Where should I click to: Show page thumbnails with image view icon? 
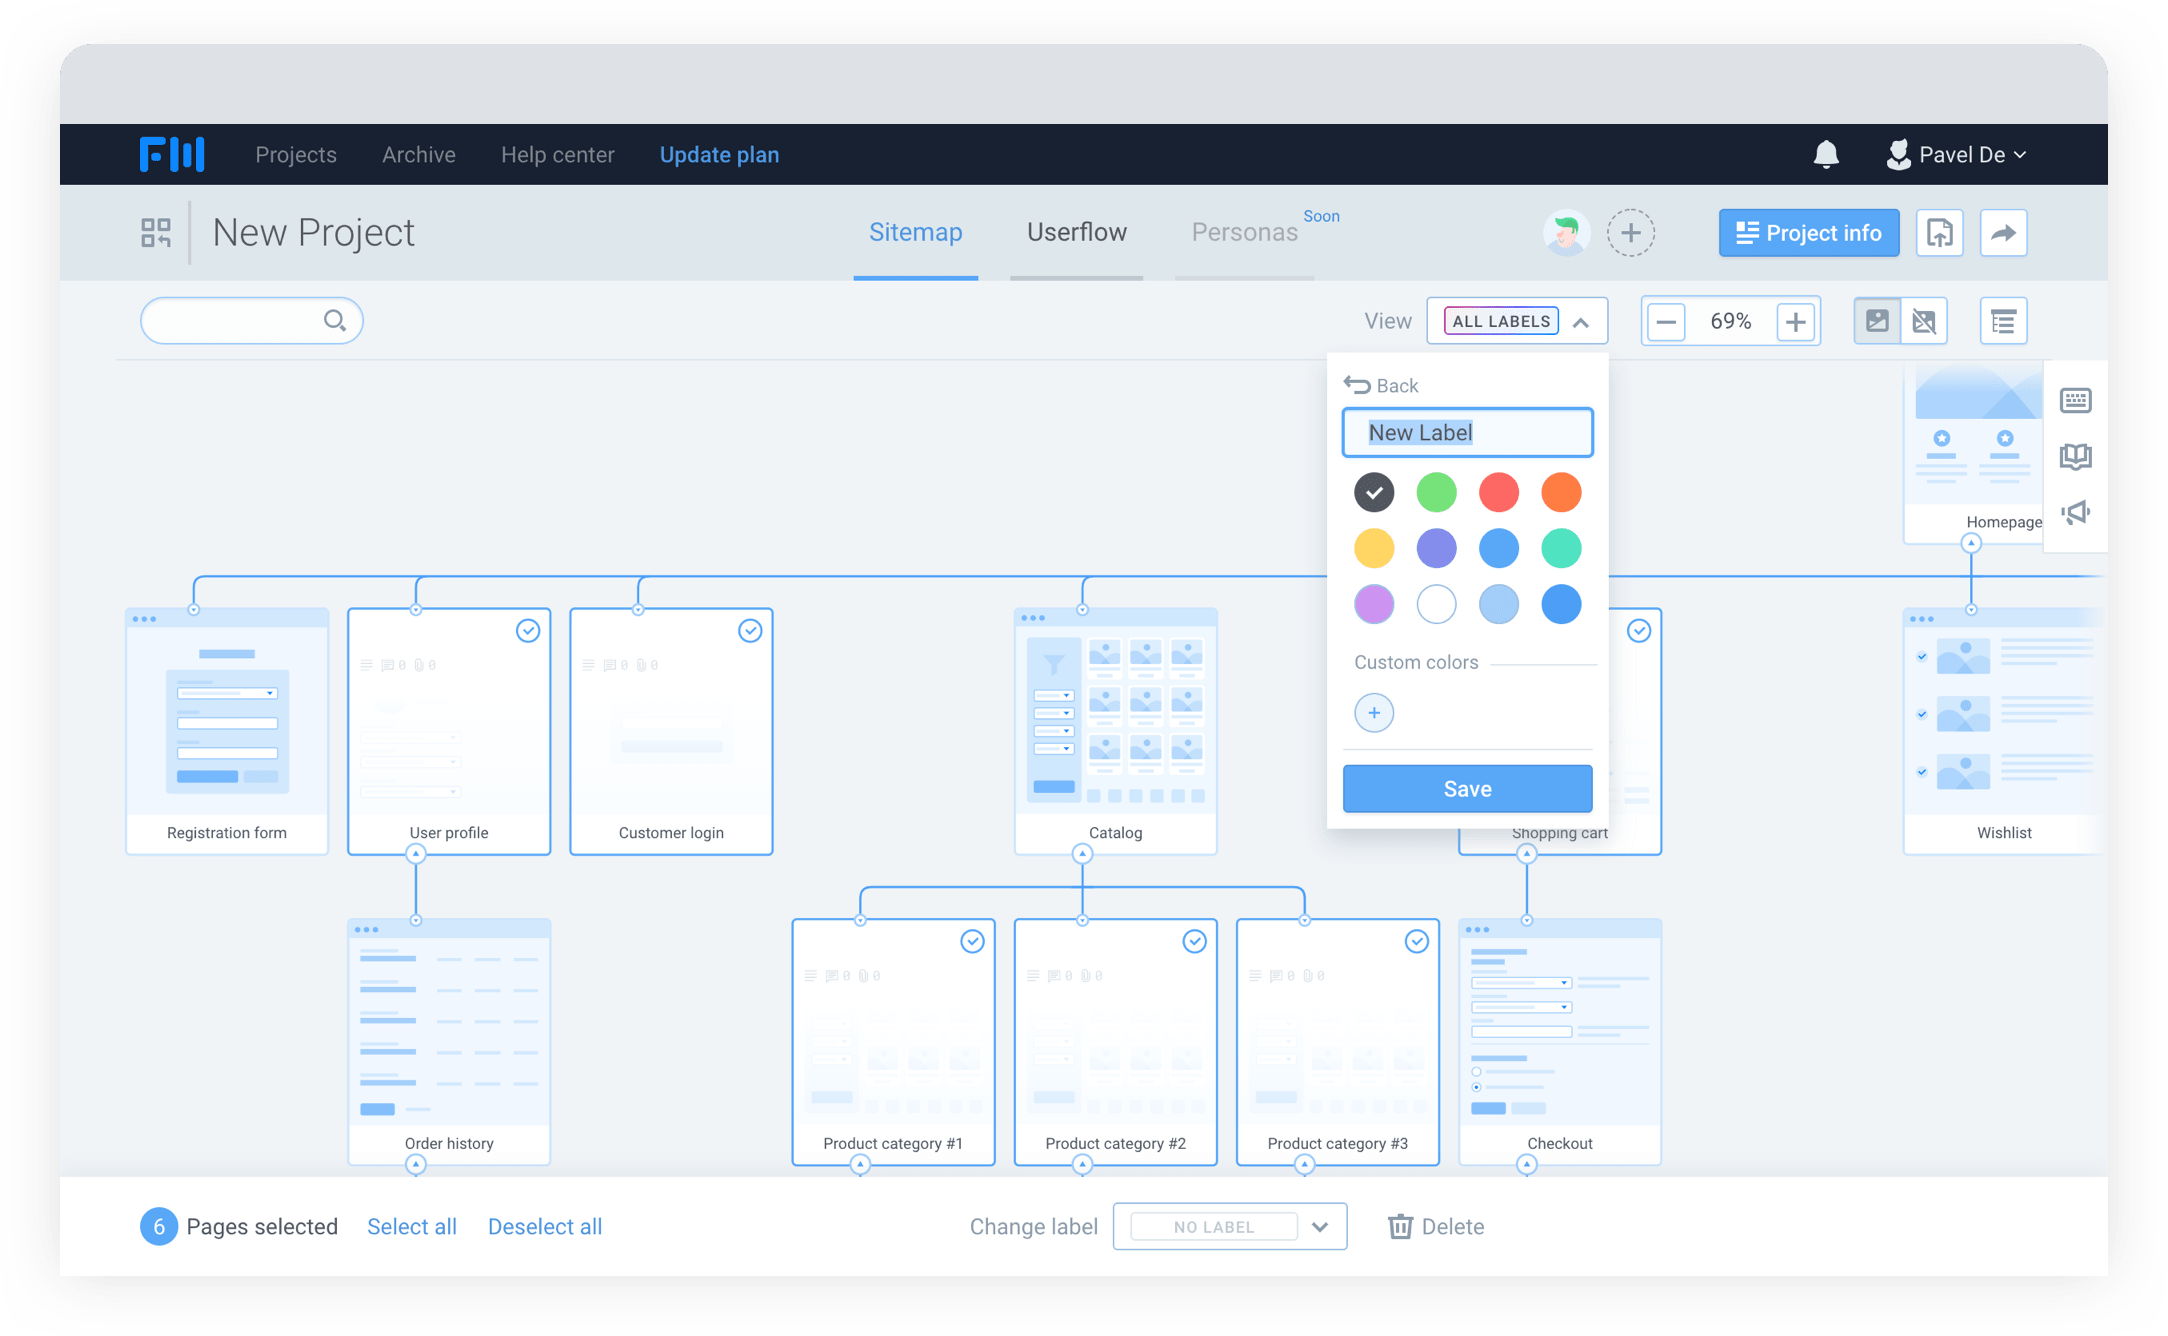1877,321
